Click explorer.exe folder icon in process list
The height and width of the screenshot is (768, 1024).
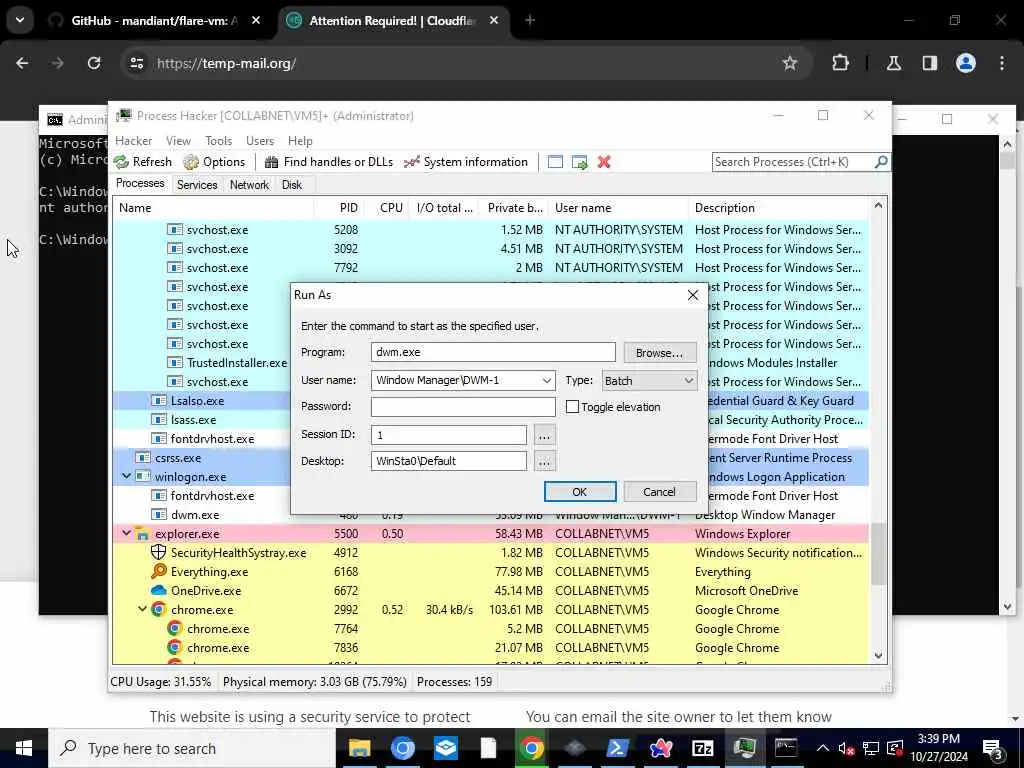(142, 534)
